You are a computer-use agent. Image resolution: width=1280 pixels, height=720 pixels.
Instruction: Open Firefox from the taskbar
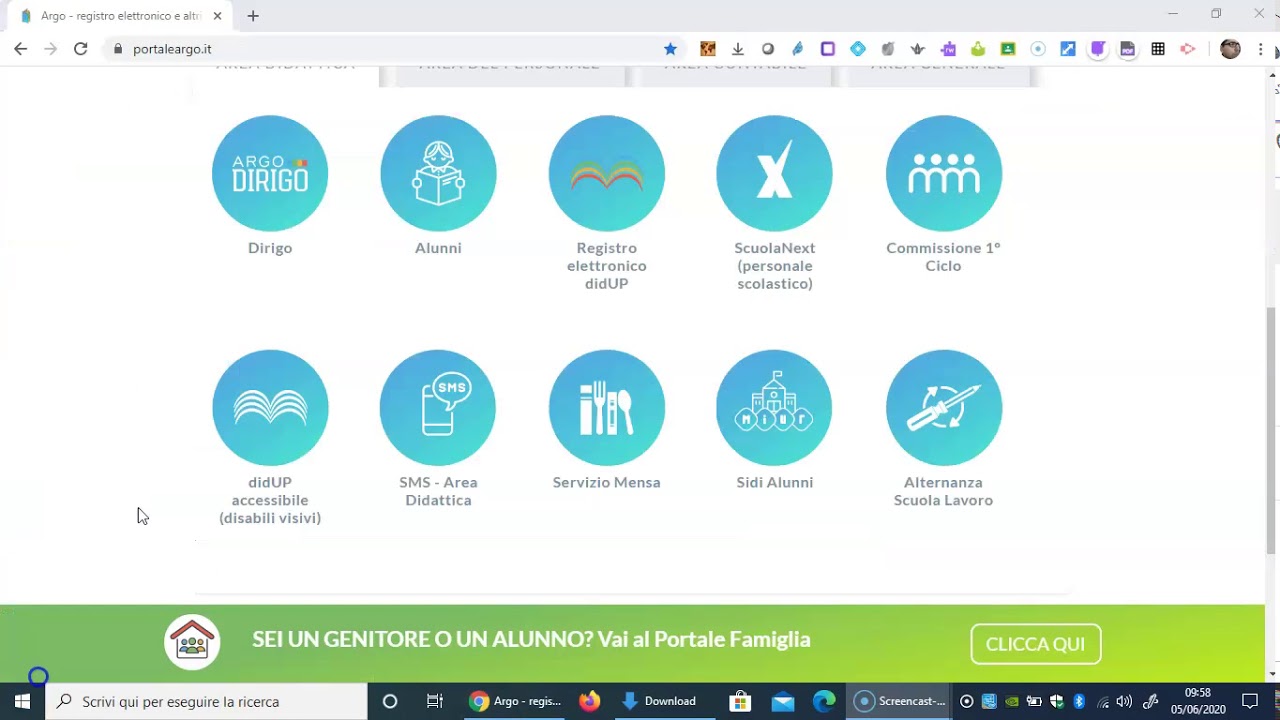(x=590, y=702)
